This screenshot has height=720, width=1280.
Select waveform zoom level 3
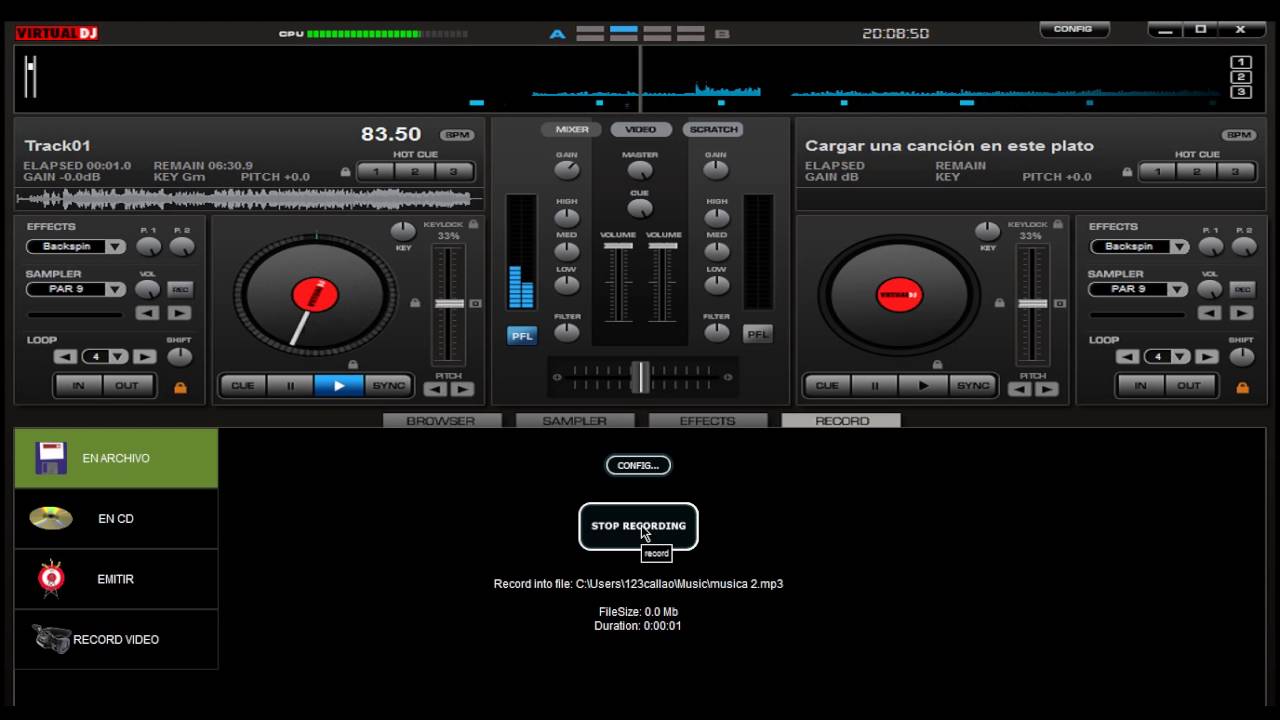coord(1240,92)
